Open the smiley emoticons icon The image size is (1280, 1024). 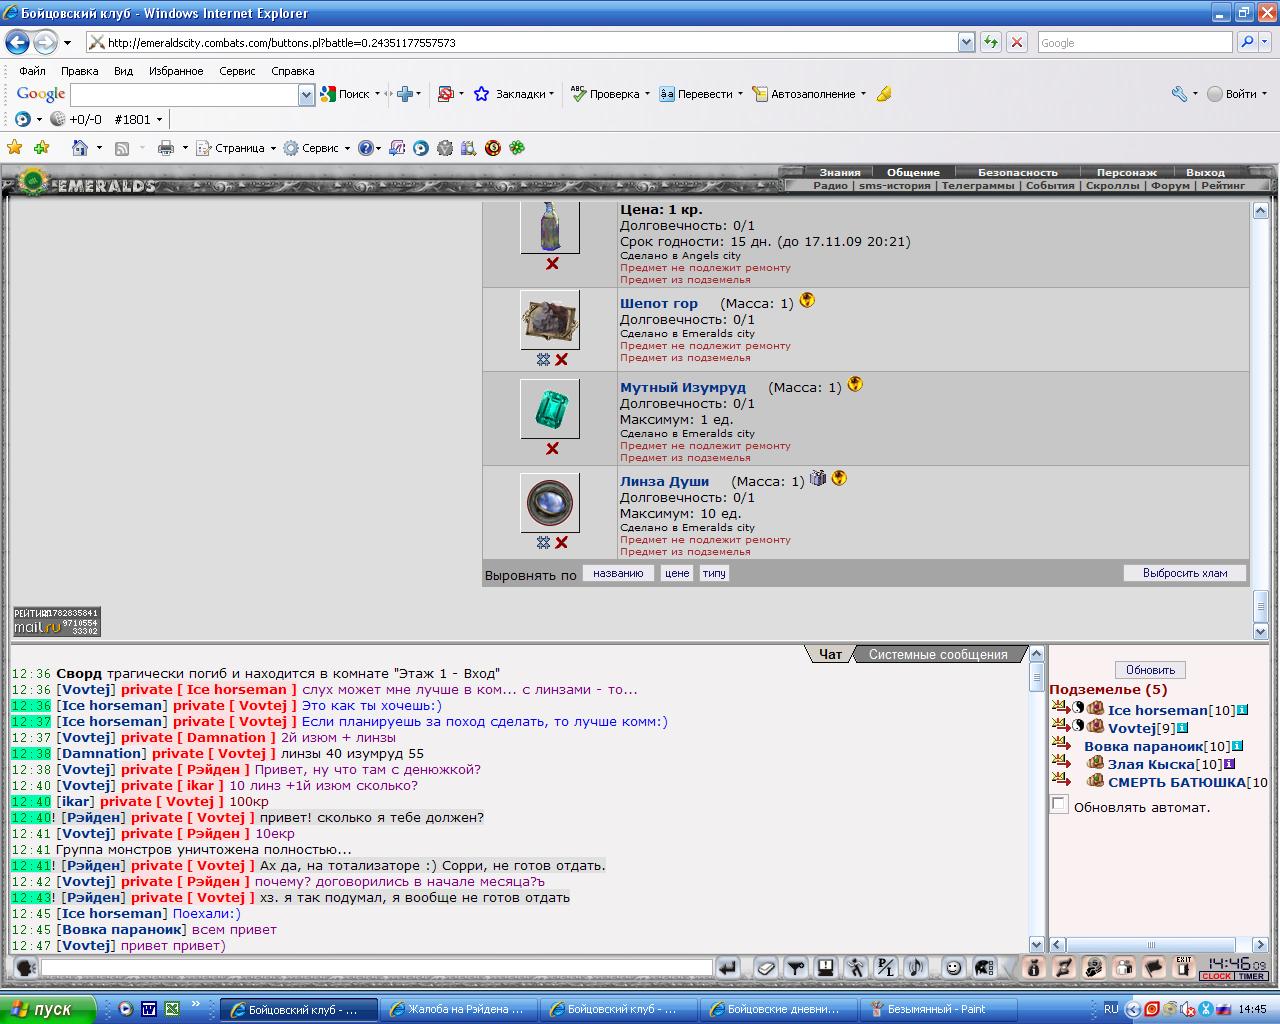(x=953, y=967)
